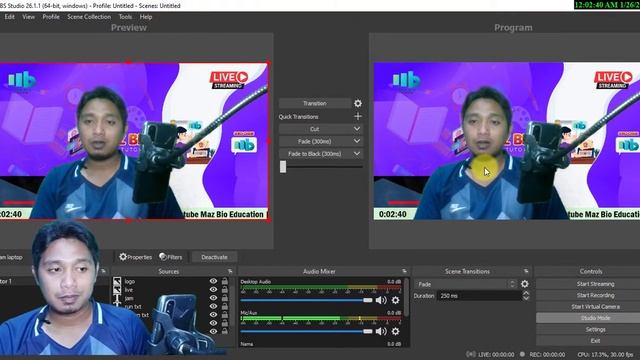Screen dimensions: 640x360
Task: Open the View menu
Action: [29, 17]
